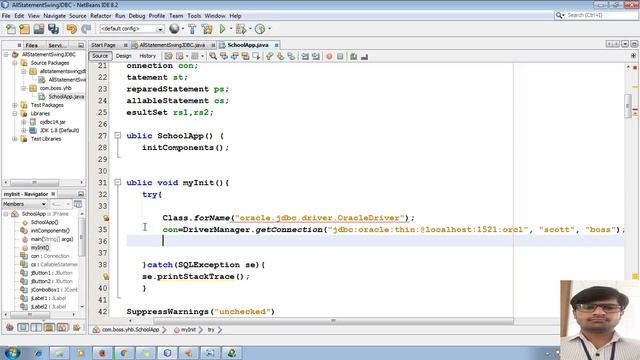
Task: Click the New Project toolbar icon
Action: [24, 29]
